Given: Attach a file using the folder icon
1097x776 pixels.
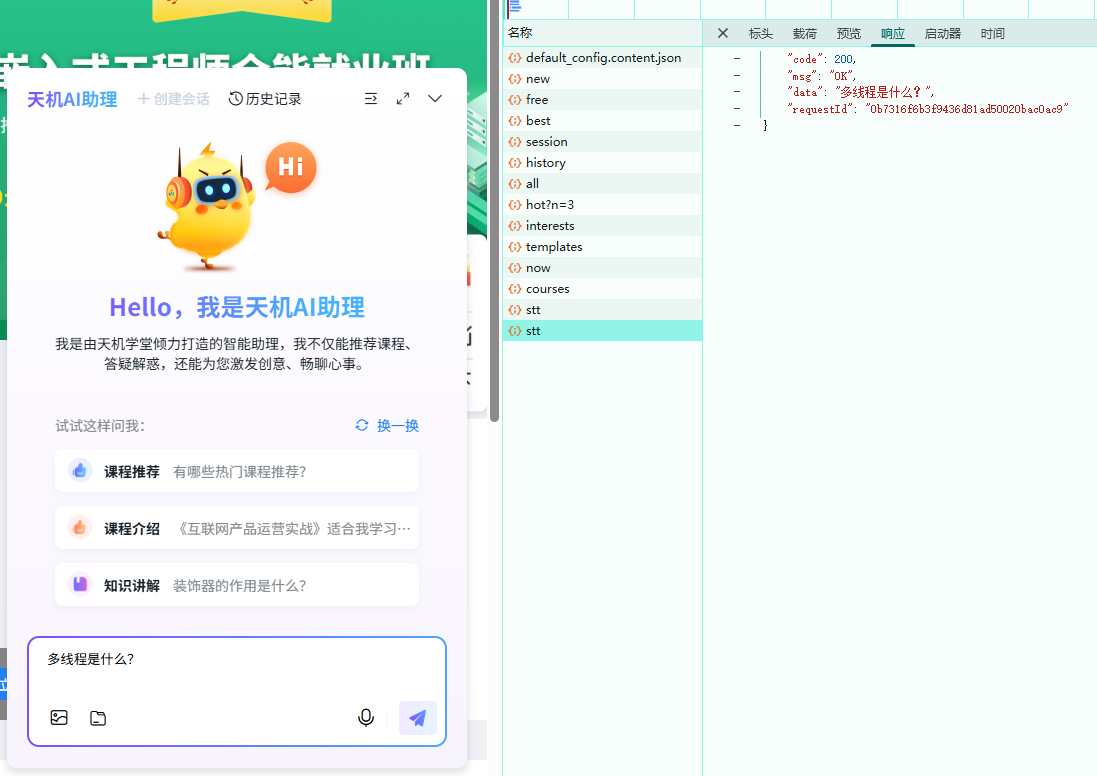Looking at the screenshot, I should [98, 718].
